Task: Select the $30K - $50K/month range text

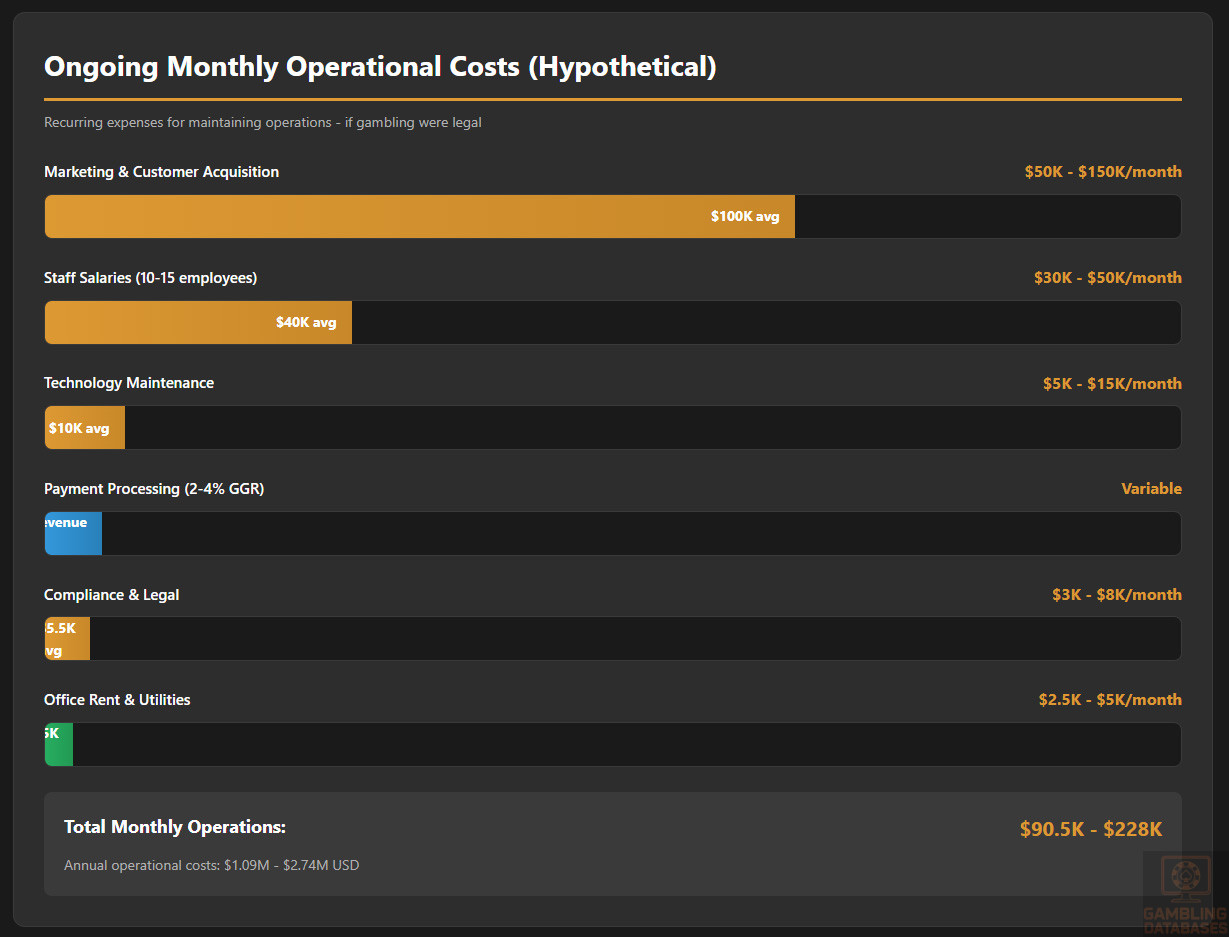Action: pos(1107,278)
